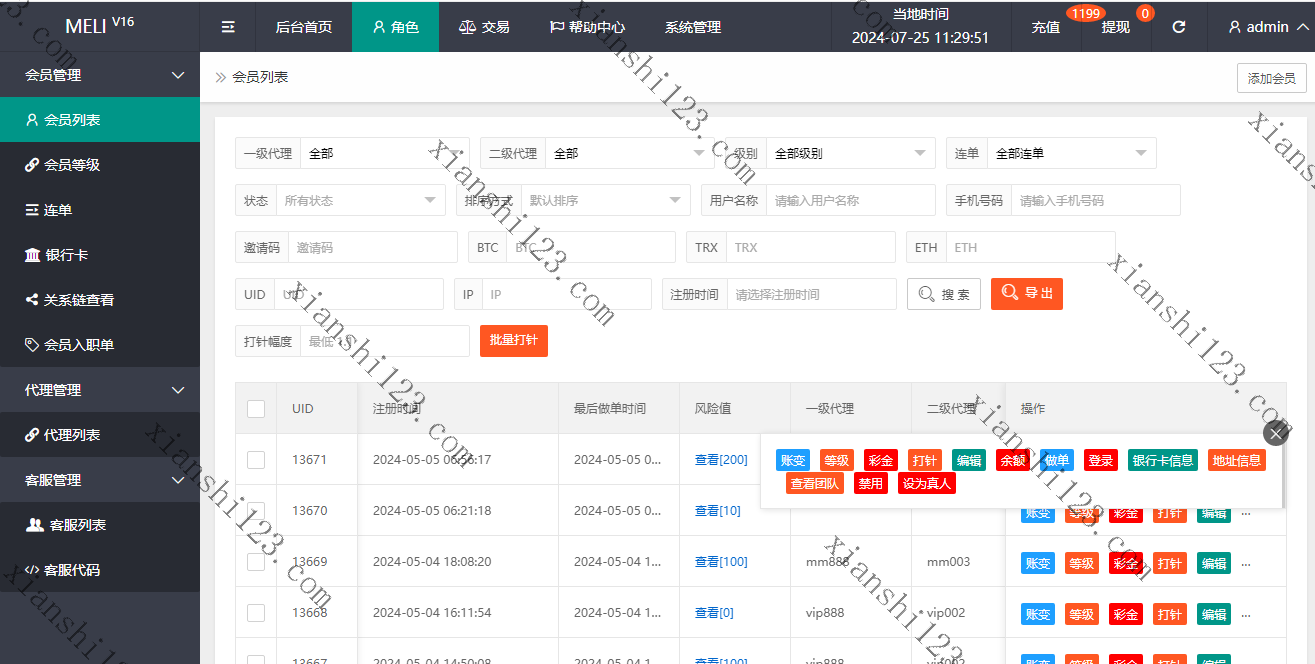
Task: Check the box for UID 13671
Action: point(256,460)
